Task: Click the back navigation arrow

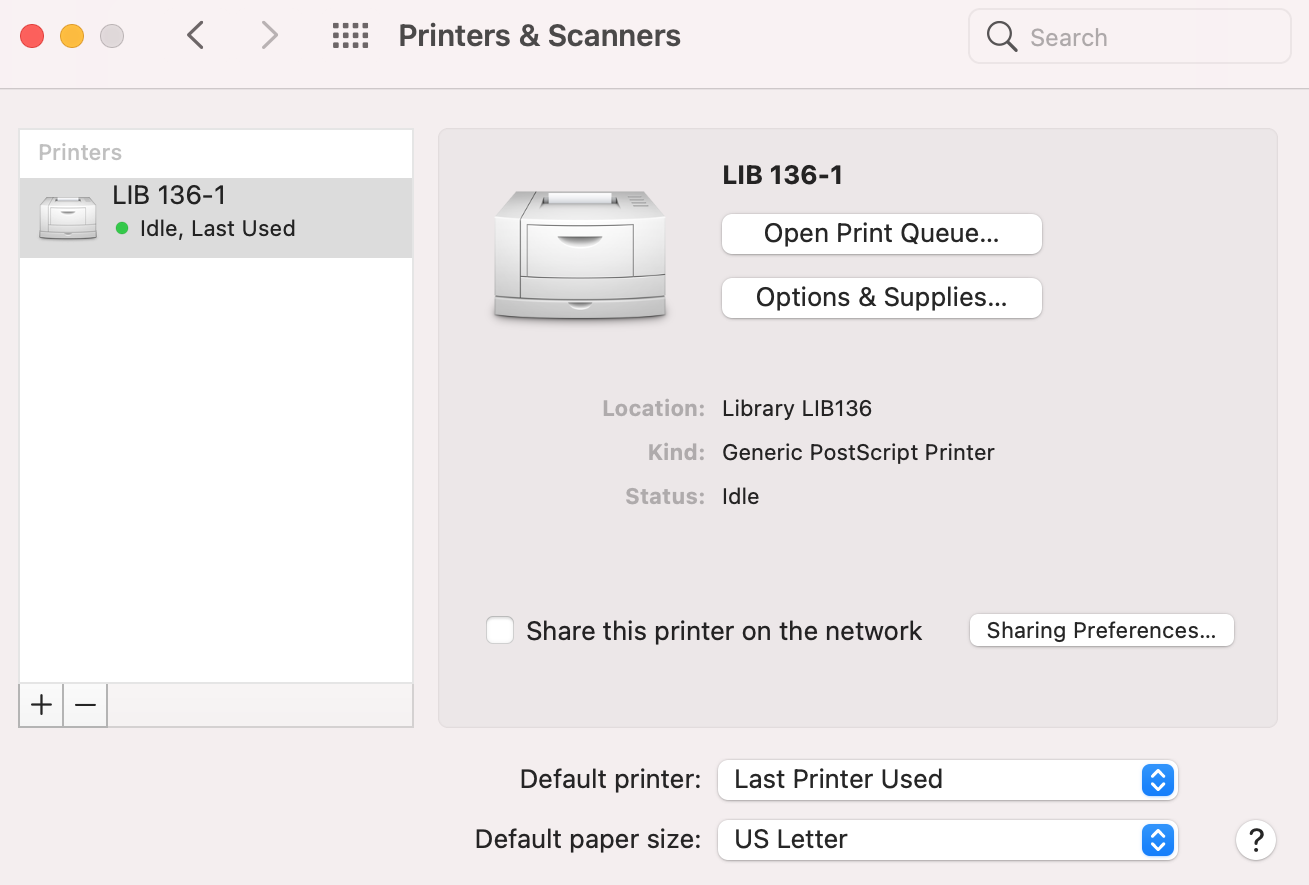Action: (x=195, y=35)
